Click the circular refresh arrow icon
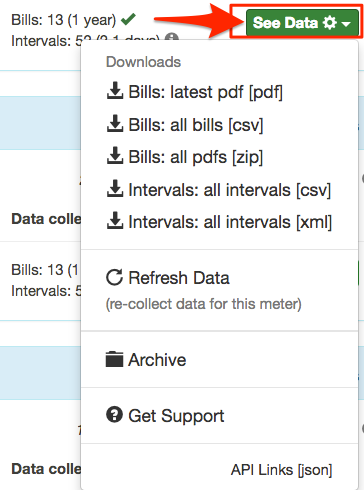 (114, 277)
